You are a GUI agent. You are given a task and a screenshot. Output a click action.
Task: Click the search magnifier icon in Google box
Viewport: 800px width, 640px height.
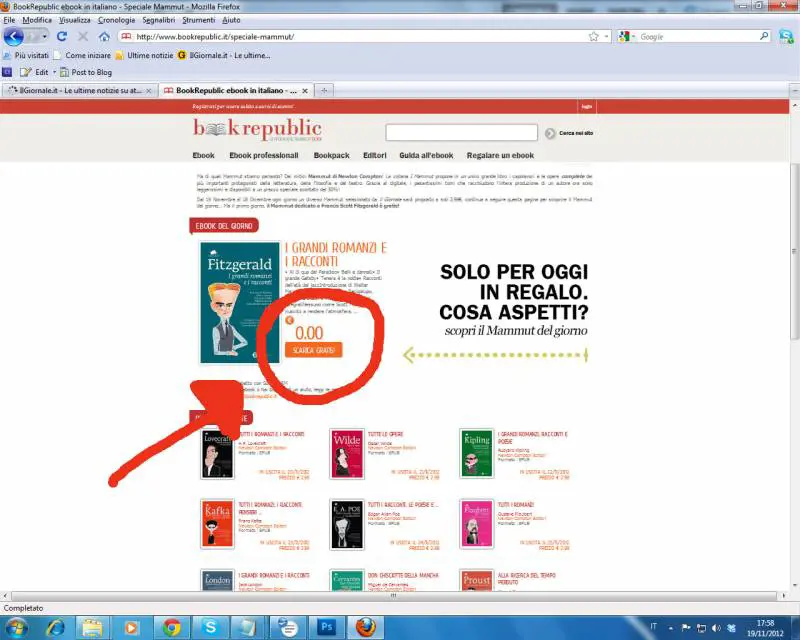pyautogui.click(x=764, y=36)
